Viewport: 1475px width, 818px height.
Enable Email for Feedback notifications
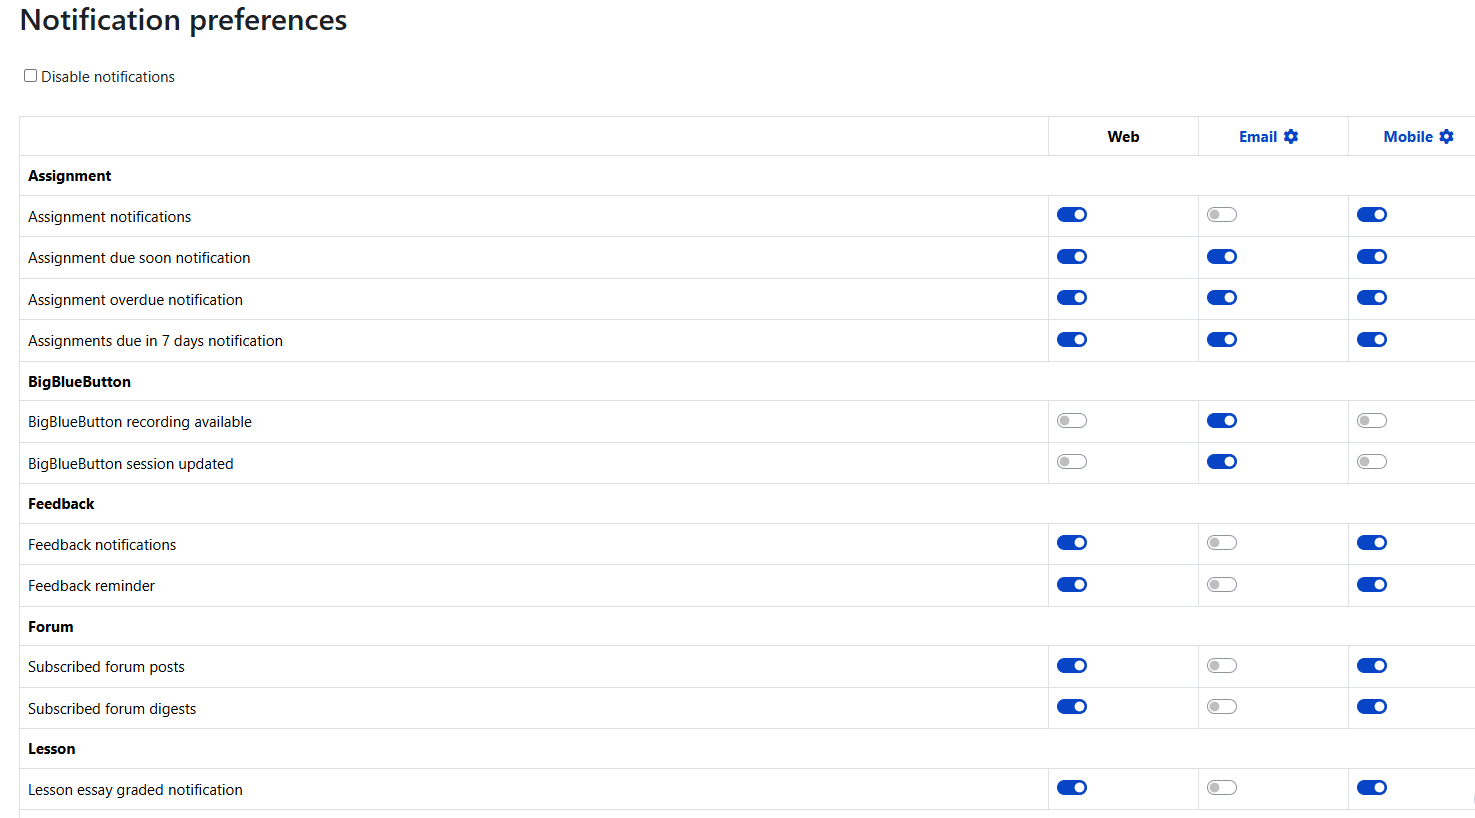(x=1222, y=543)
